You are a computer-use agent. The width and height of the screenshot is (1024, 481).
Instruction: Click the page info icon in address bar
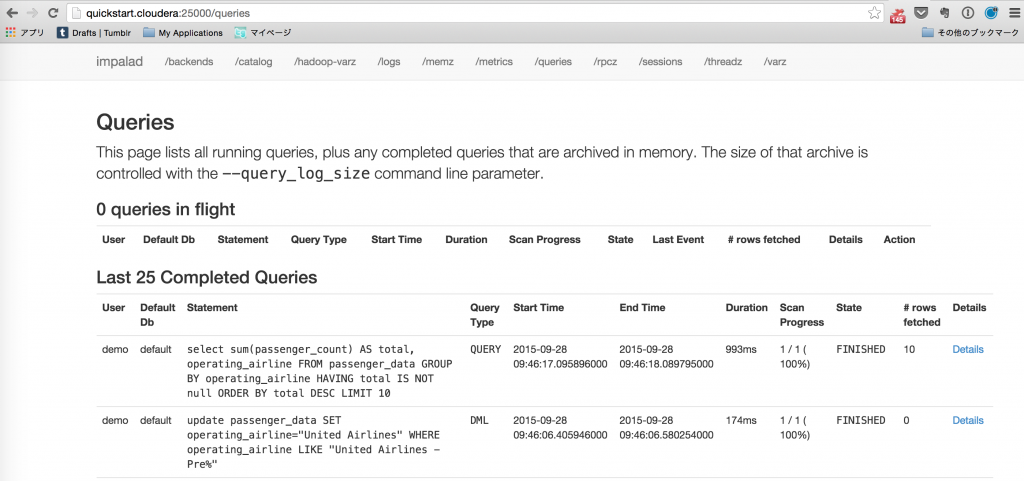pos(77,12)
